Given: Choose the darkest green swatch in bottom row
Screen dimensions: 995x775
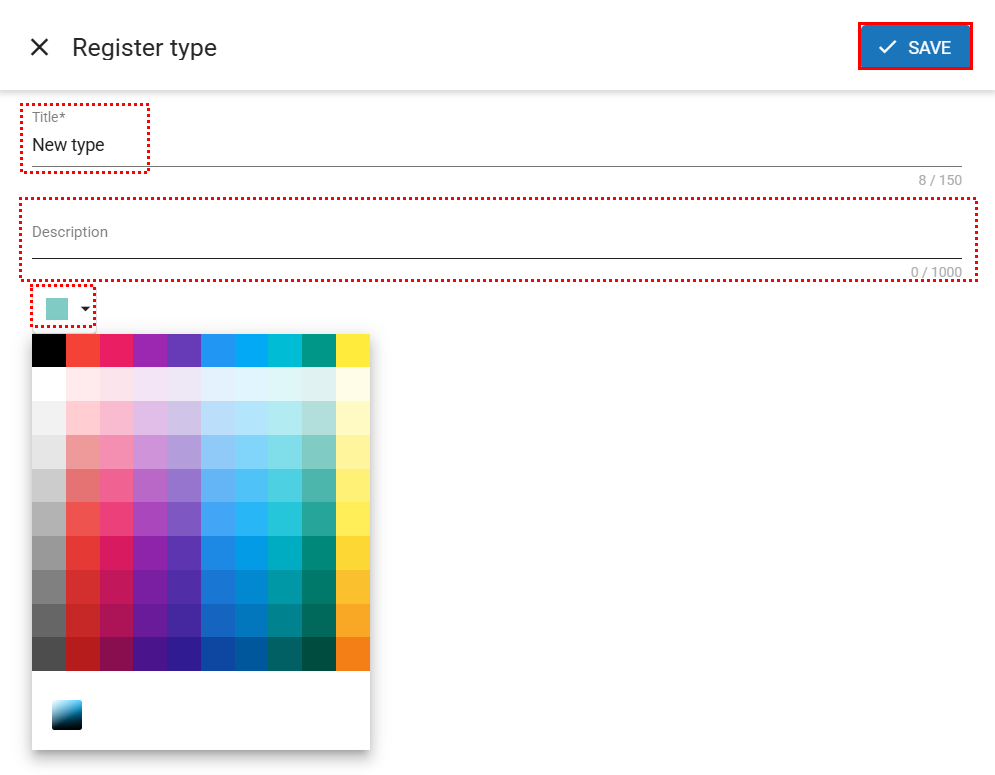Looking at the screenshot, I should point(319,654).
